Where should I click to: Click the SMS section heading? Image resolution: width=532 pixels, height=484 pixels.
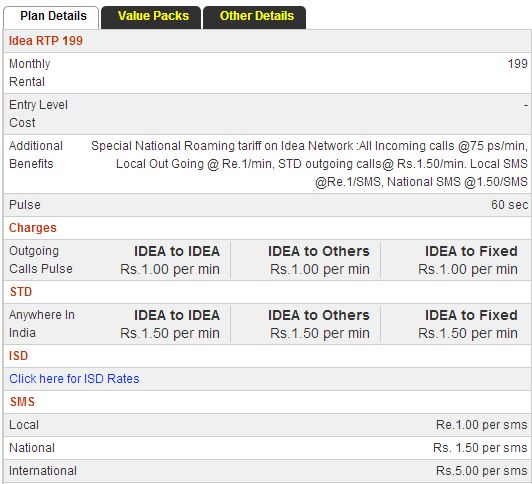coord(22,402)
